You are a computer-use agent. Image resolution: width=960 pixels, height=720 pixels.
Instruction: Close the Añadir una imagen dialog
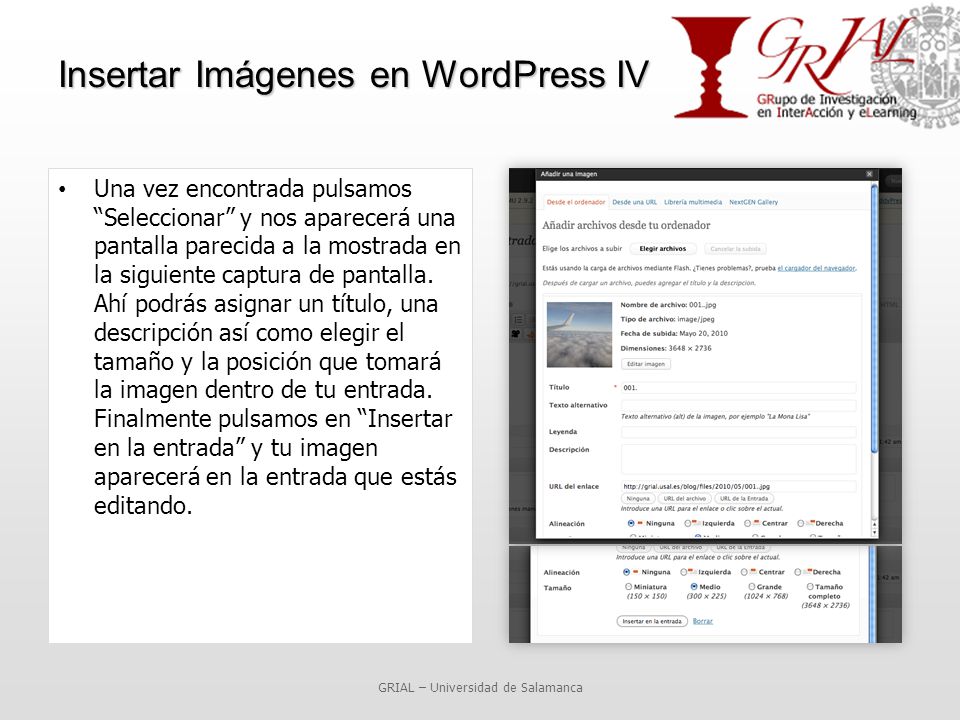point(869,174)
